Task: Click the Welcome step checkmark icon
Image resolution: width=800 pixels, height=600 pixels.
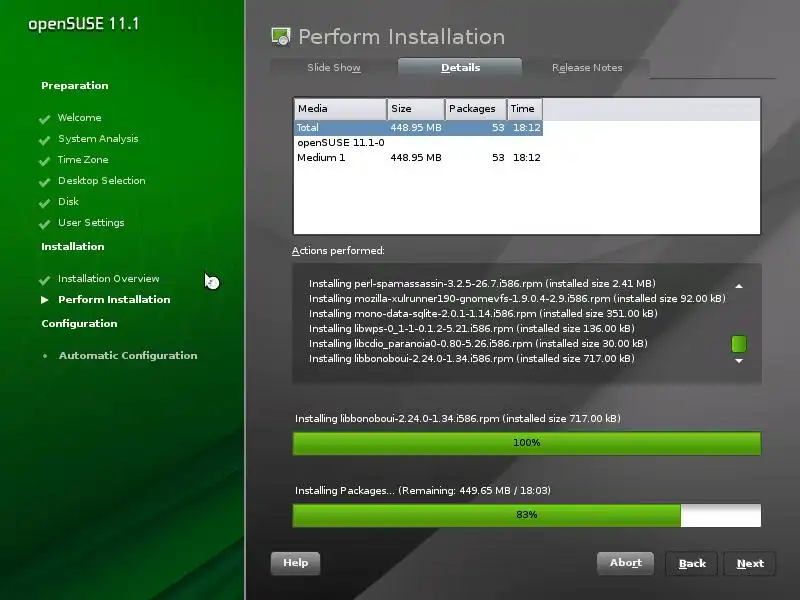Action: [44, 119]
